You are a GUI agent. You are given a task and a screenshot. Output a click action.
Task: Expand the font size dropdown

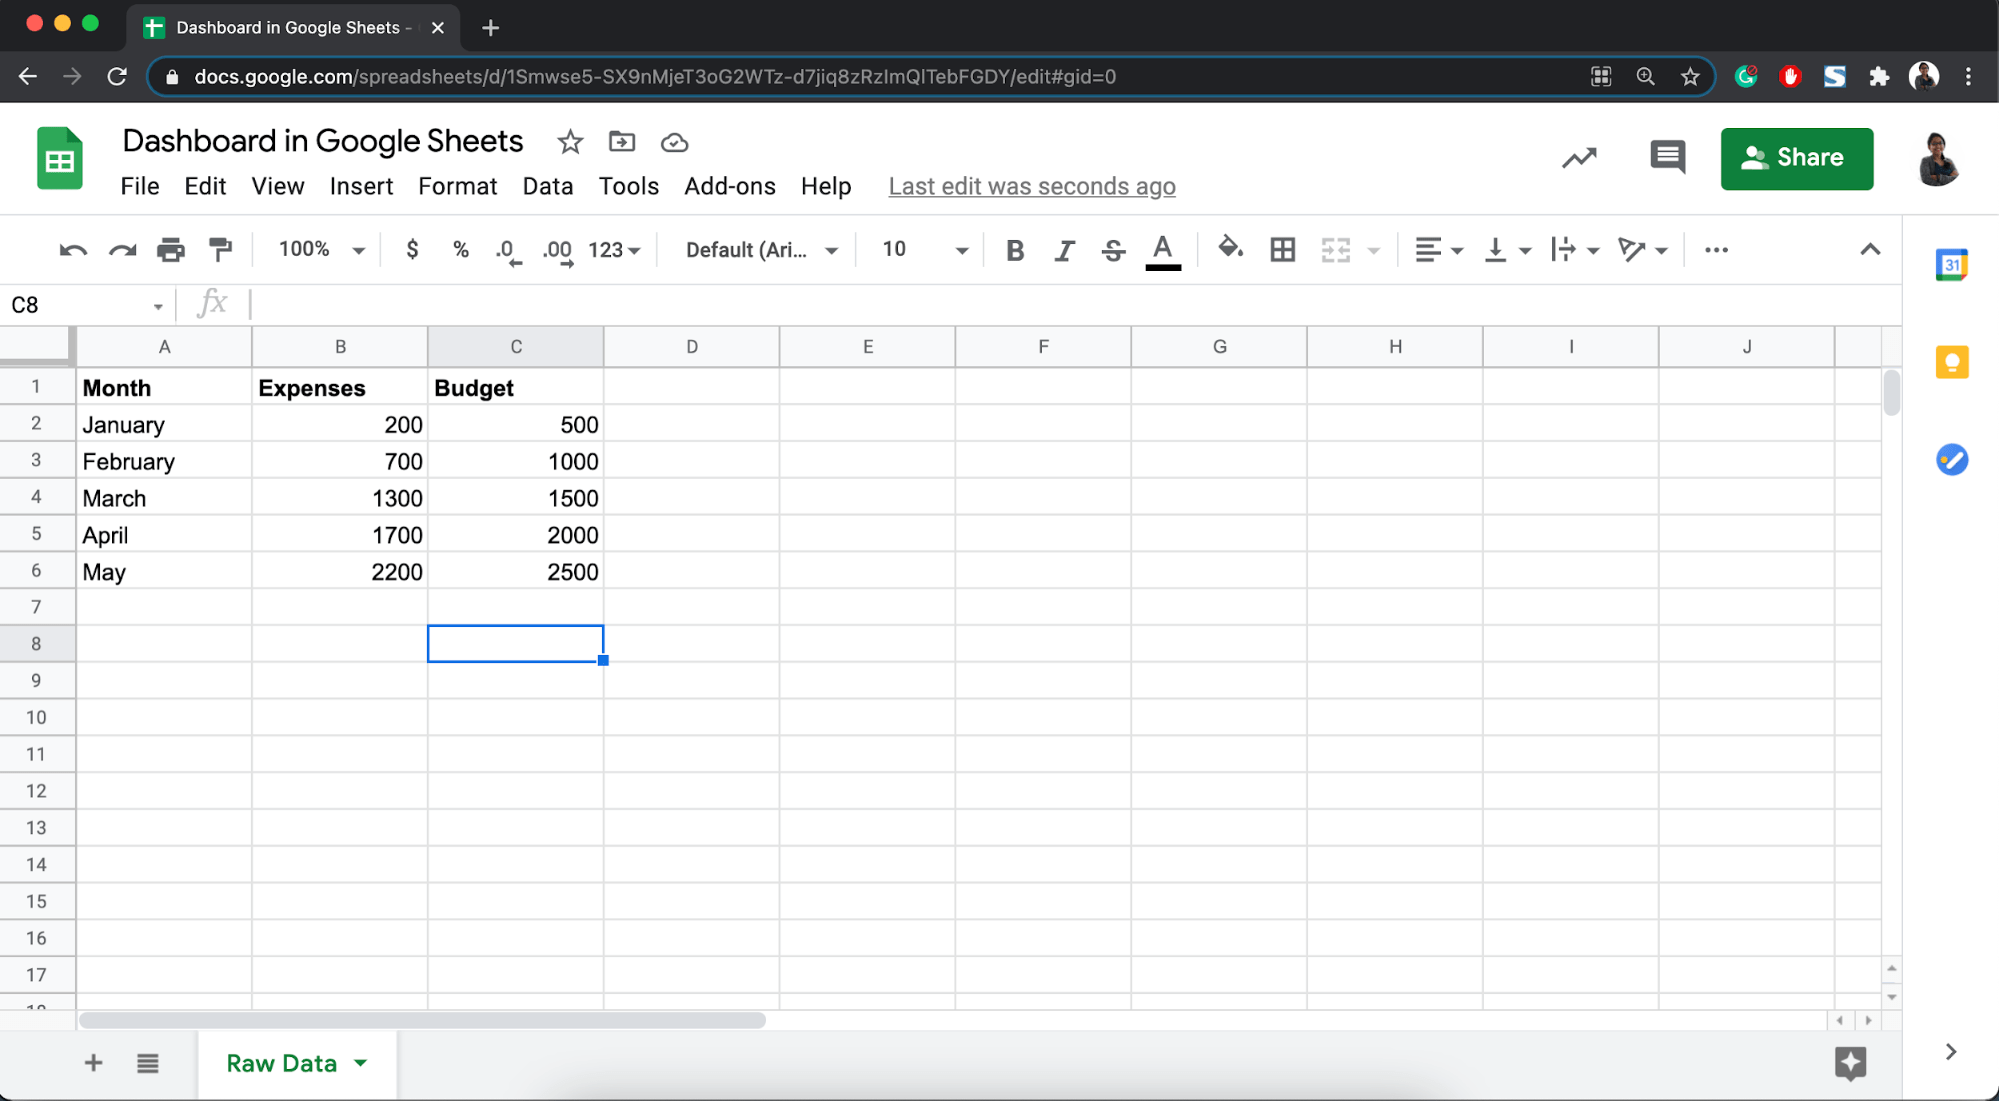(x=961, y=250)
